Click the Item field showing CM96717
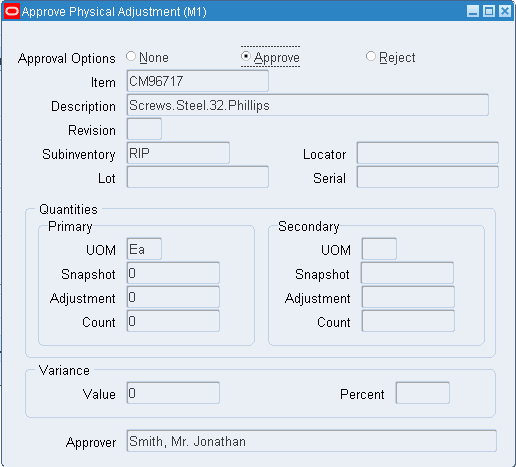516x467 pixels. point(198,81)
